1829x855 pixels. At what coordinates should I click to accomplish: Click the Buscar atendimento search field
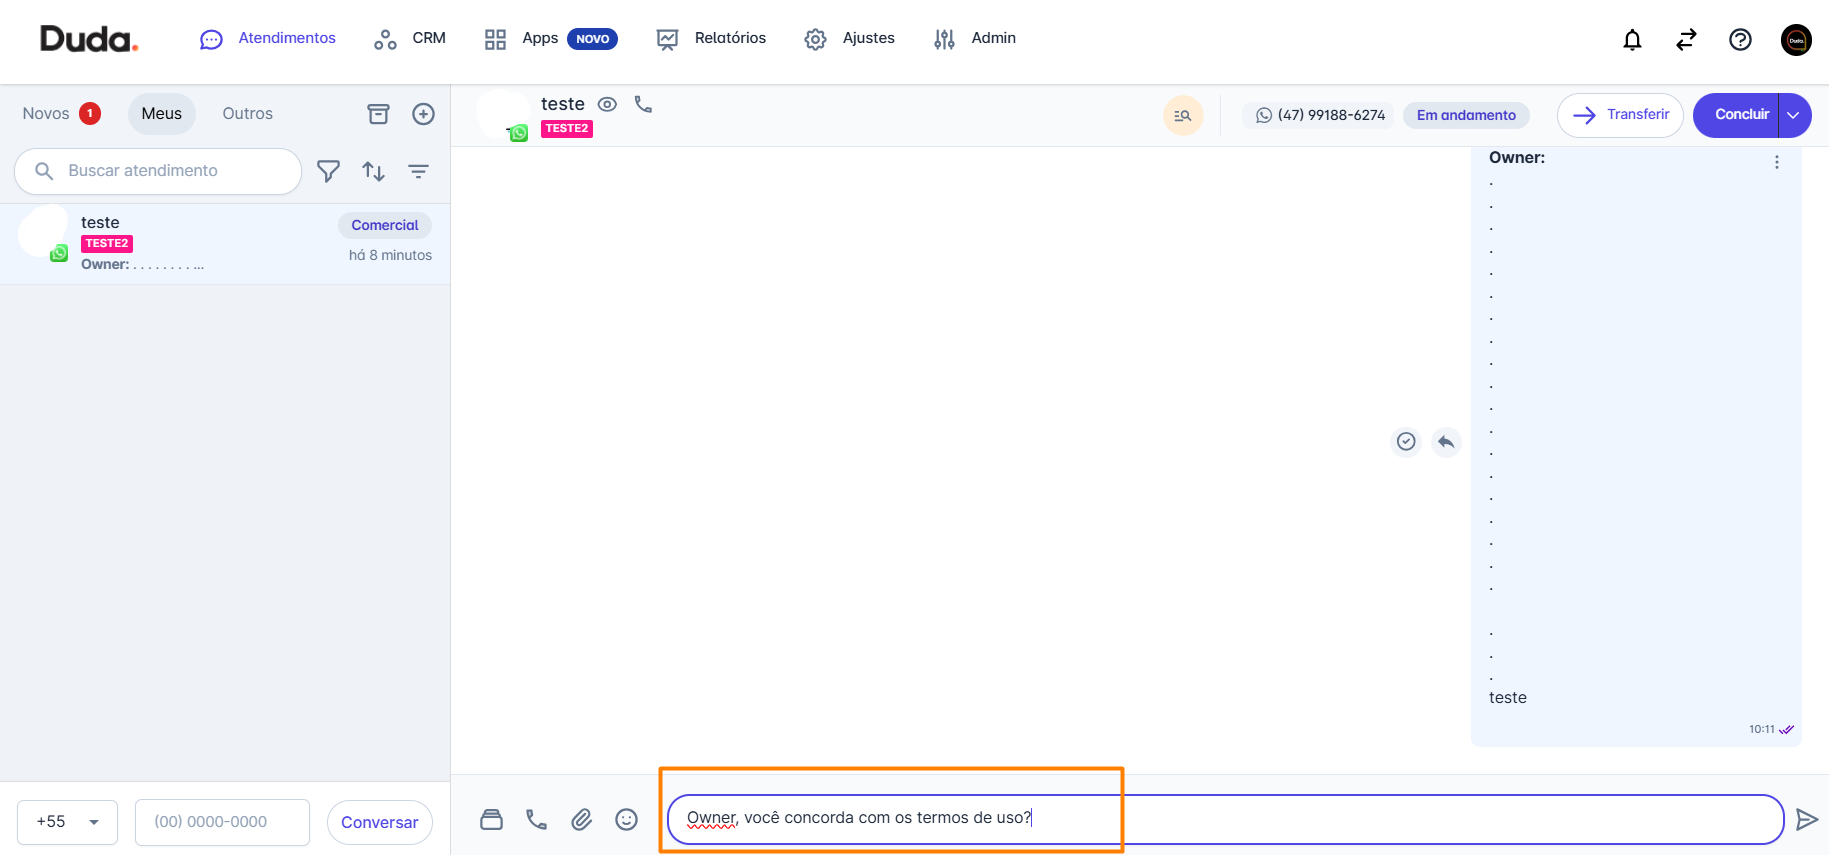click(x=158, y=171)
